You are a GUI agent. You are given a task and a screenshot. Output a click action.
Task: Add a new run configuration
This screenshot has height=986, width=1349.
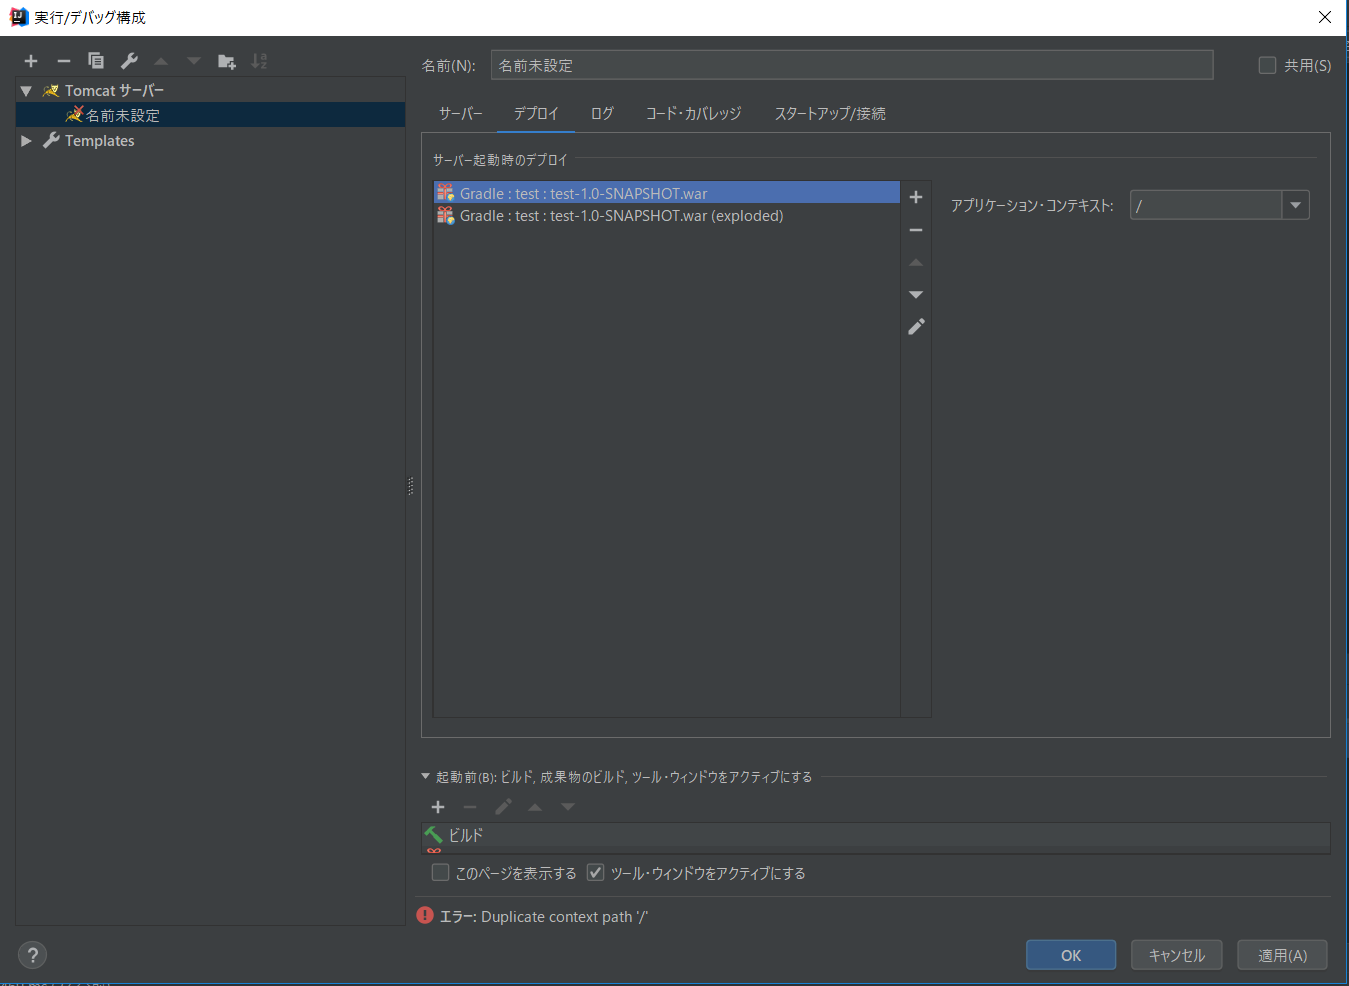30,61
